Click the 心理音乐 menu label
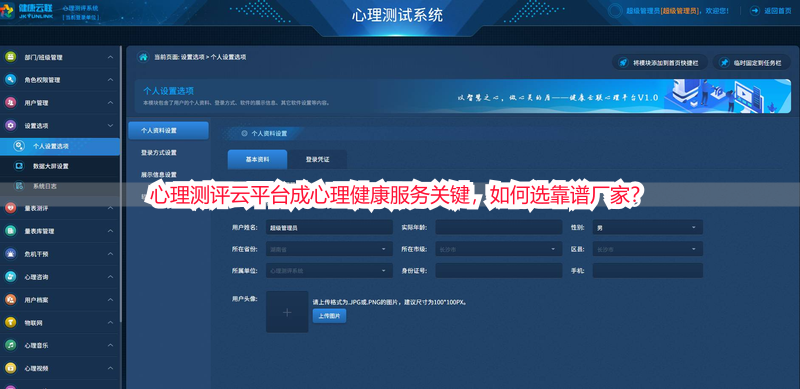800x389 pixels. point(36,346)
